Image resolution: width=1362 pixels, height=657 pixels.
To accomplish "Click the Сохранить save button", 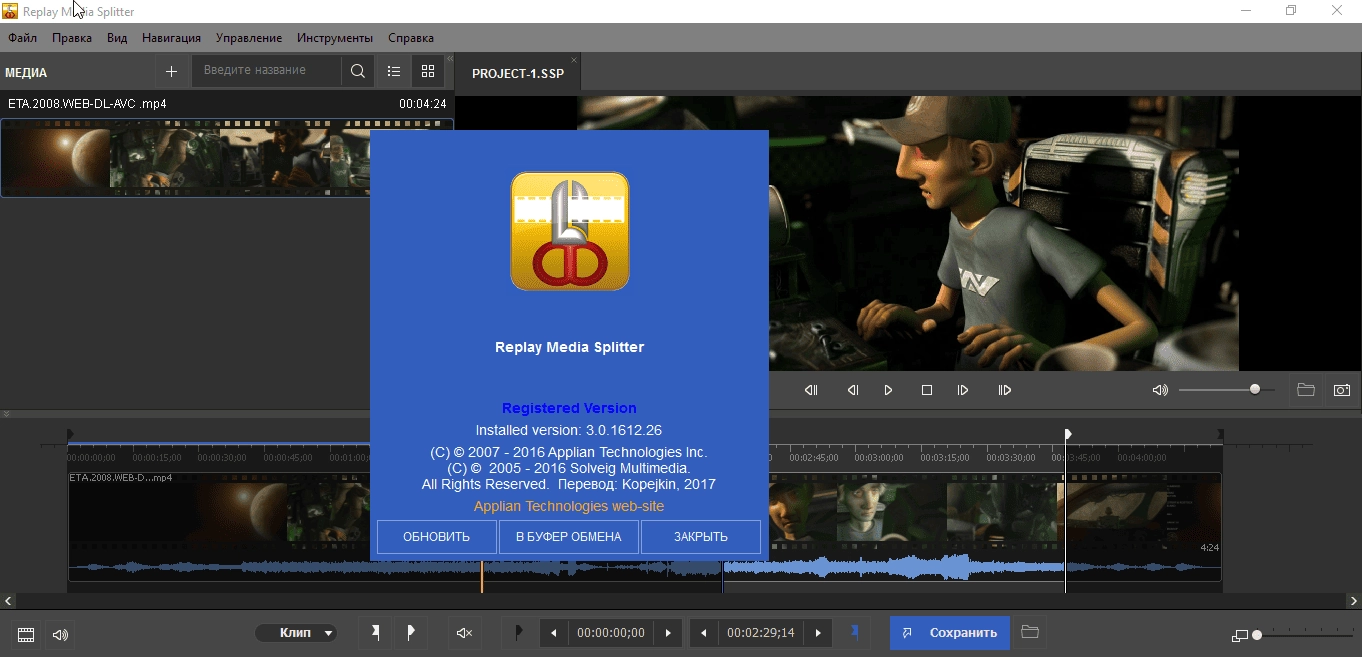I will coord(950,633).
